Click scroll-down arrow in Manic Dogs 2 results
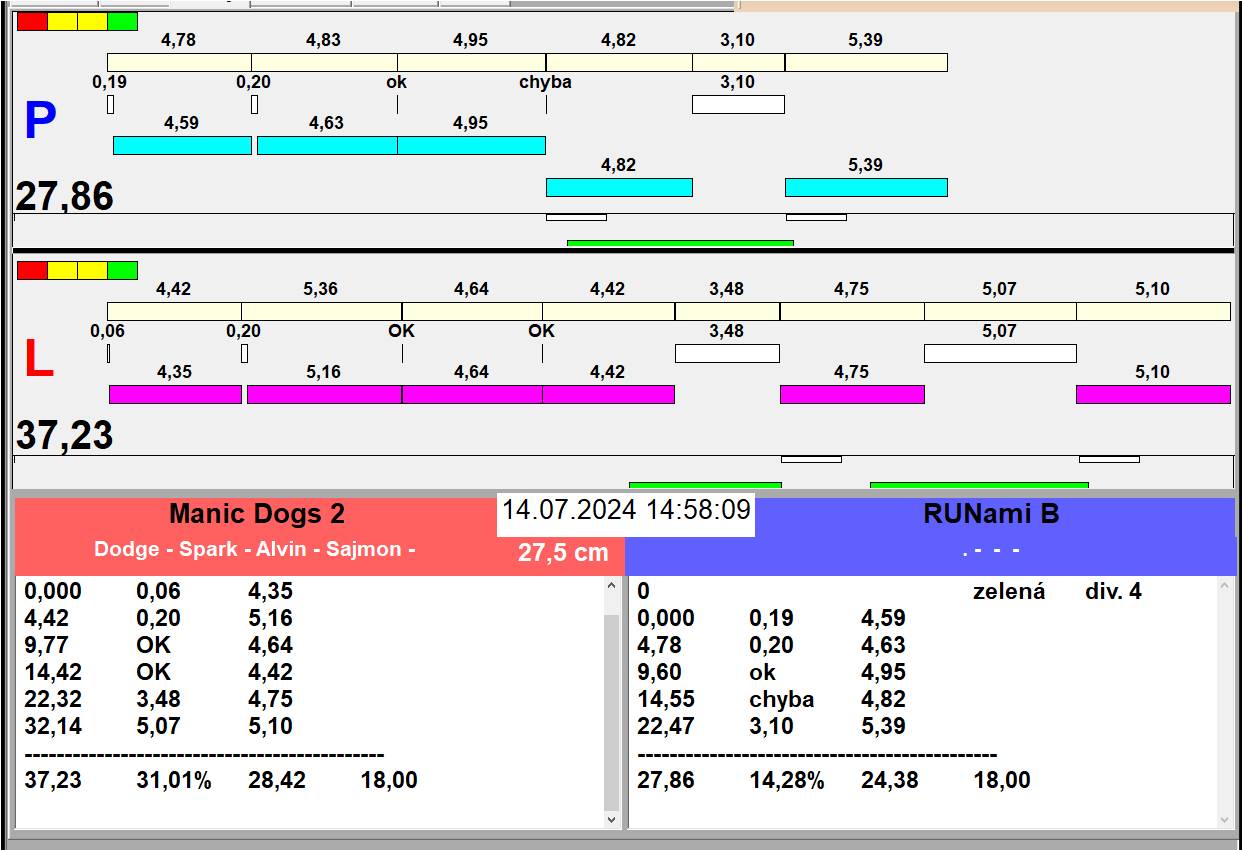Screen dimensions: 1242x850 click(x=612, y=819)
